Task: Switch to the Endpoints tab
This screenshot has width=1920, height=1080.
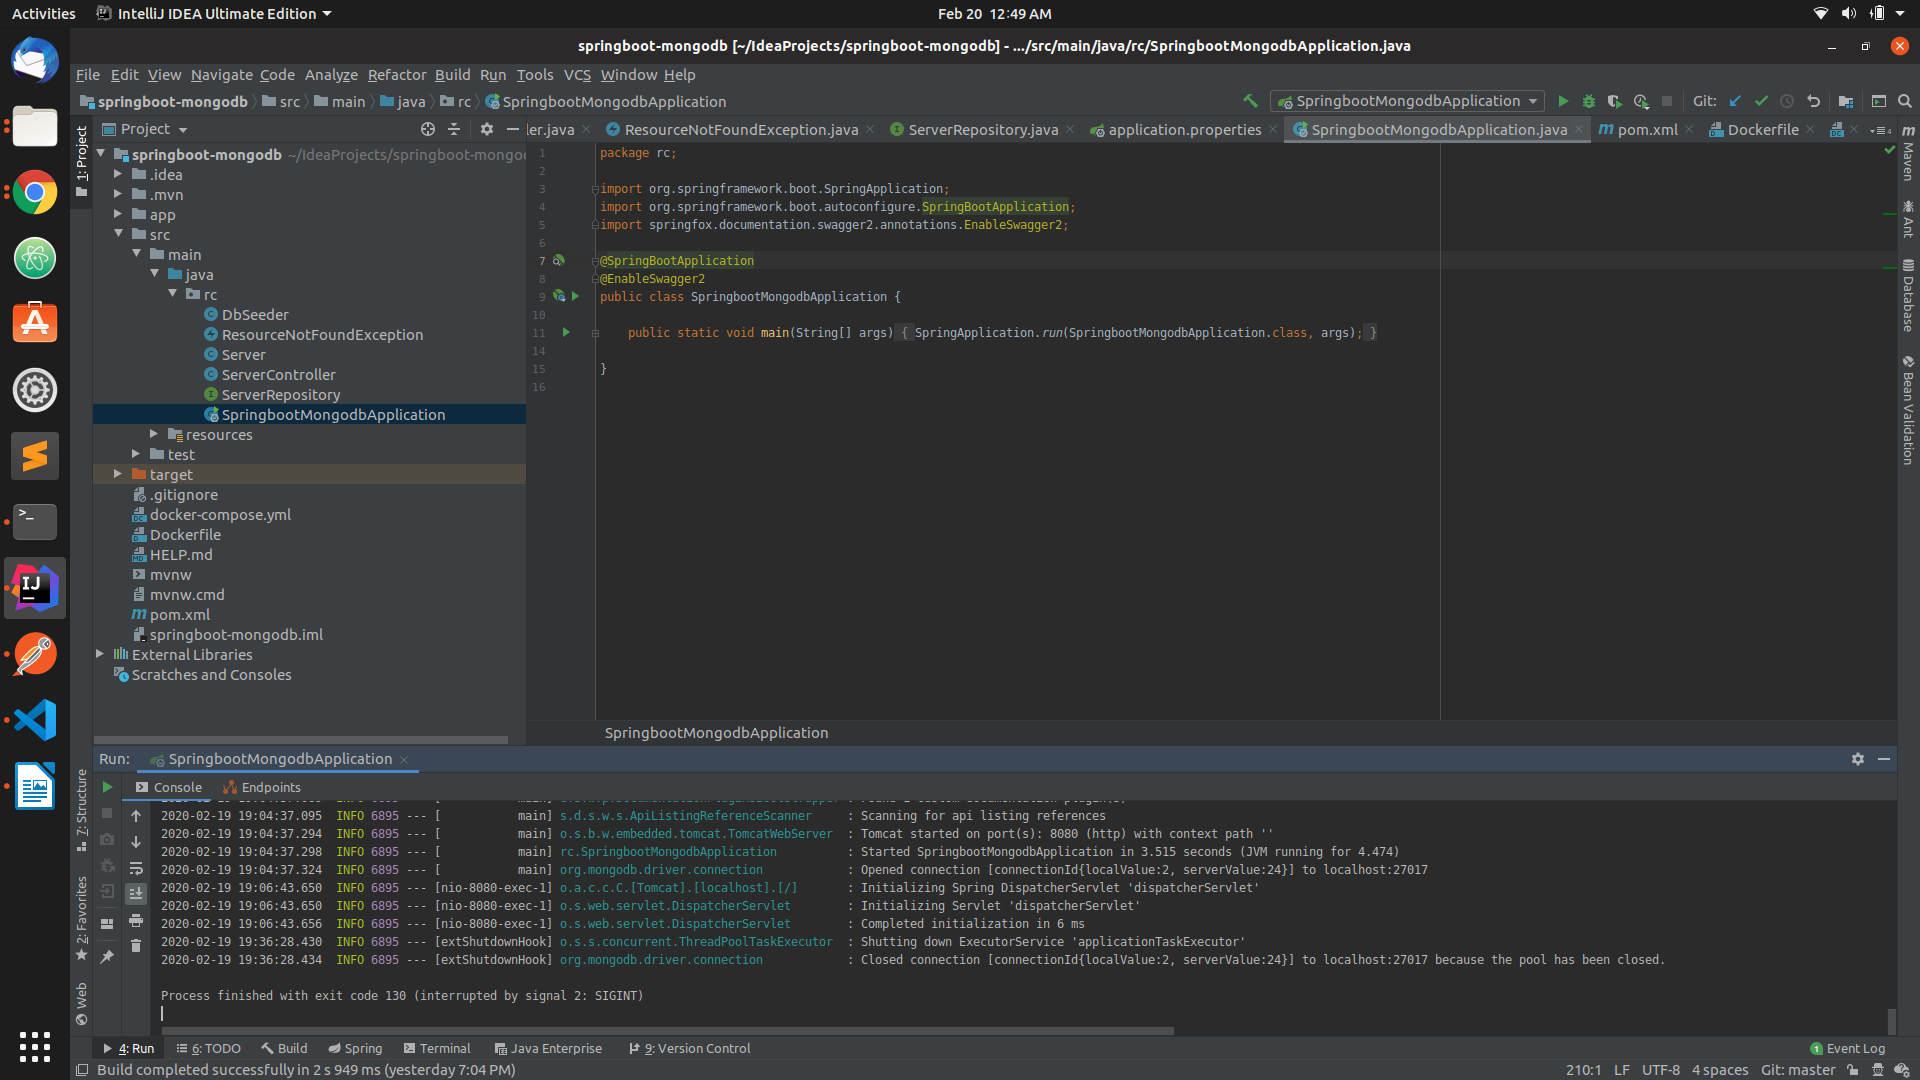Action: pos(261,787)
